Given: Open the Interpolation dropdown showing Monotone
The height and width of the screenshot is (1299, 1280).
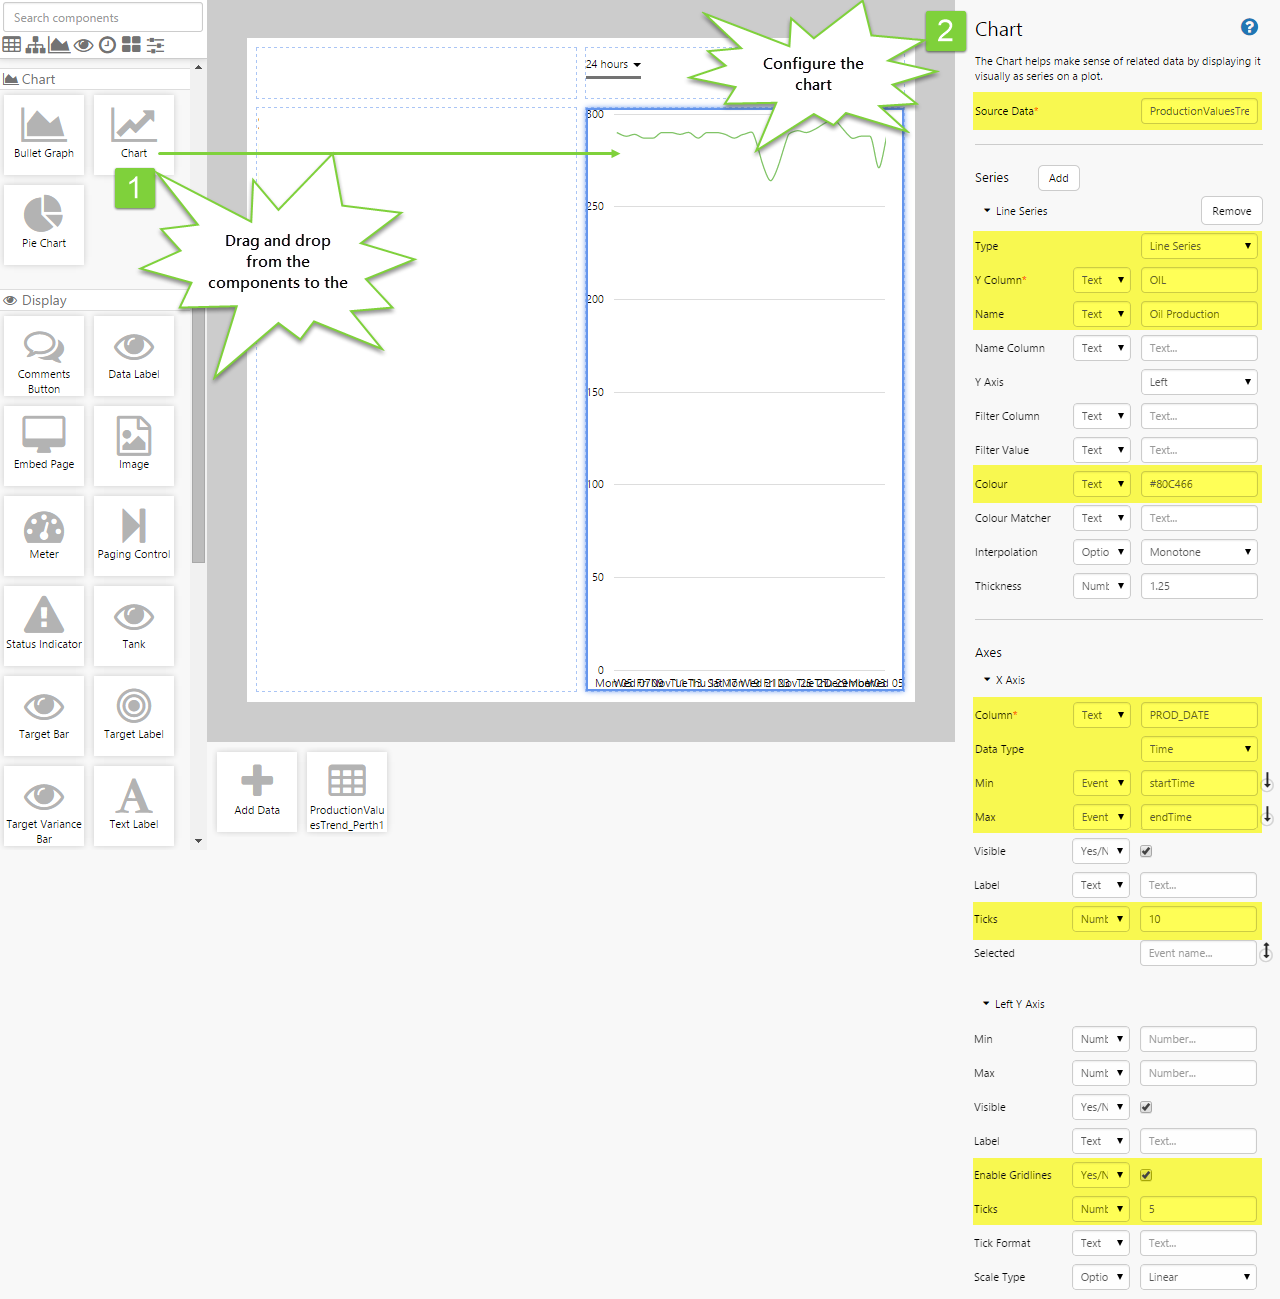Looking at the screenshot, I should click(x=1199, y=552).
